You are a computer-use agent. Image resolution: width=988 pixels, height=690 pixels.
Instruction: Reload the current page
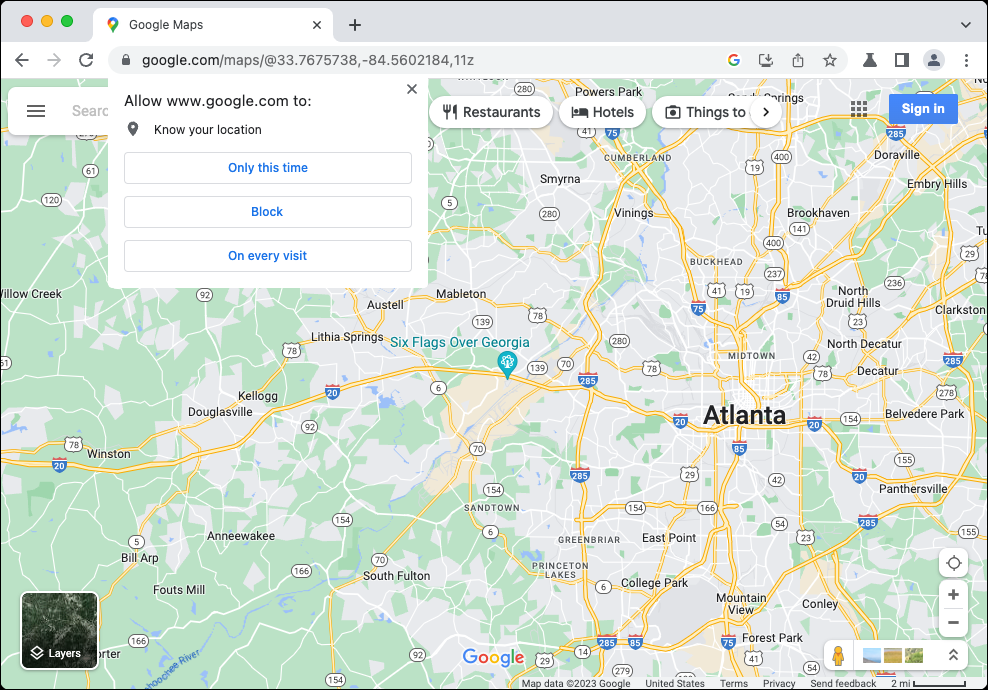coord(86,60)
